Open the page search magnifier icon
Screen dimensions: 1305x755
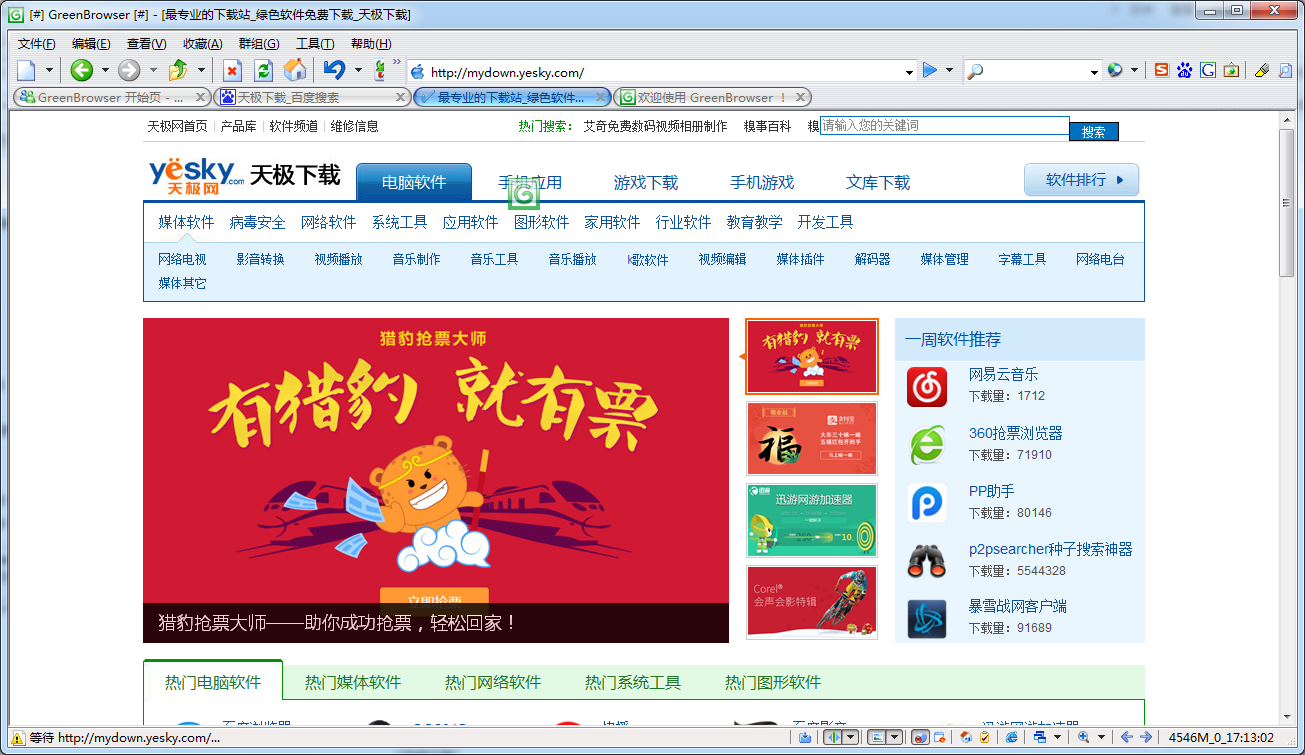[1285, 70]
